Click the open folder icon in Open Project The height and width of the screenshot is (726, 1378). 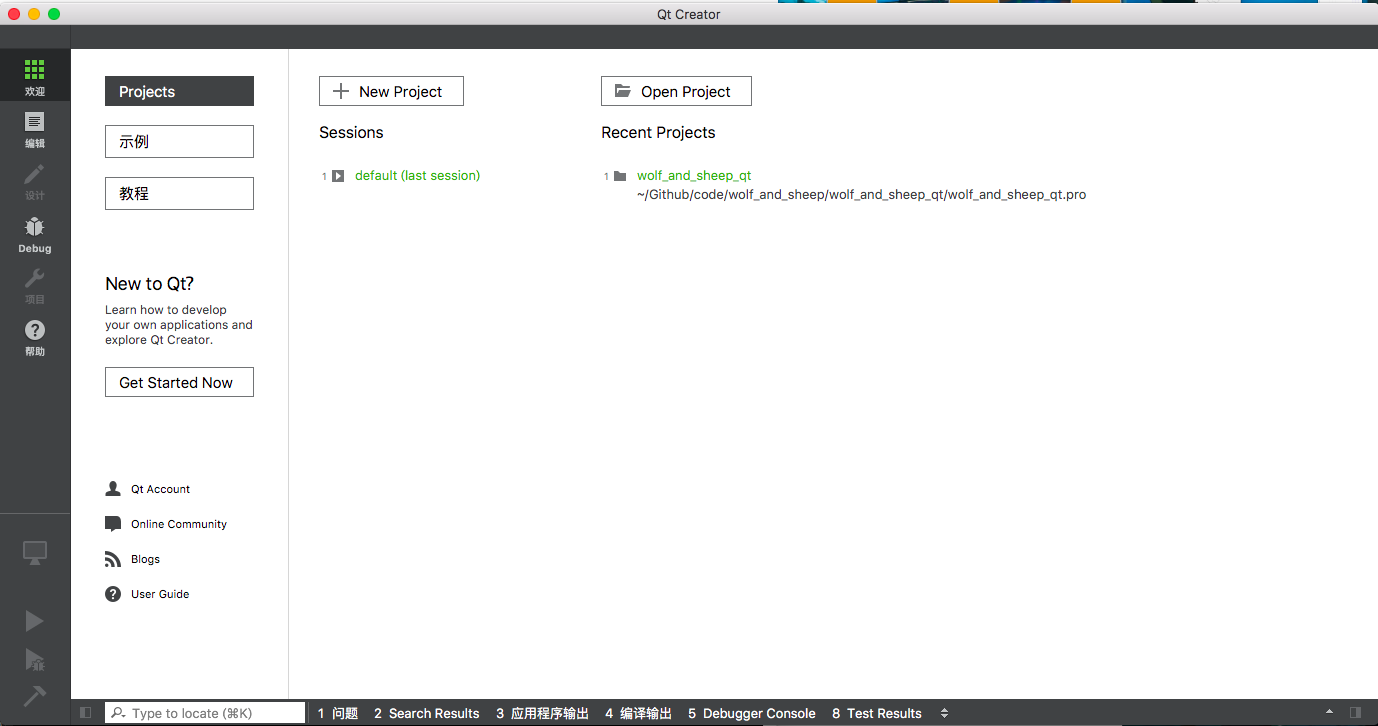click(x=623, y=91)
